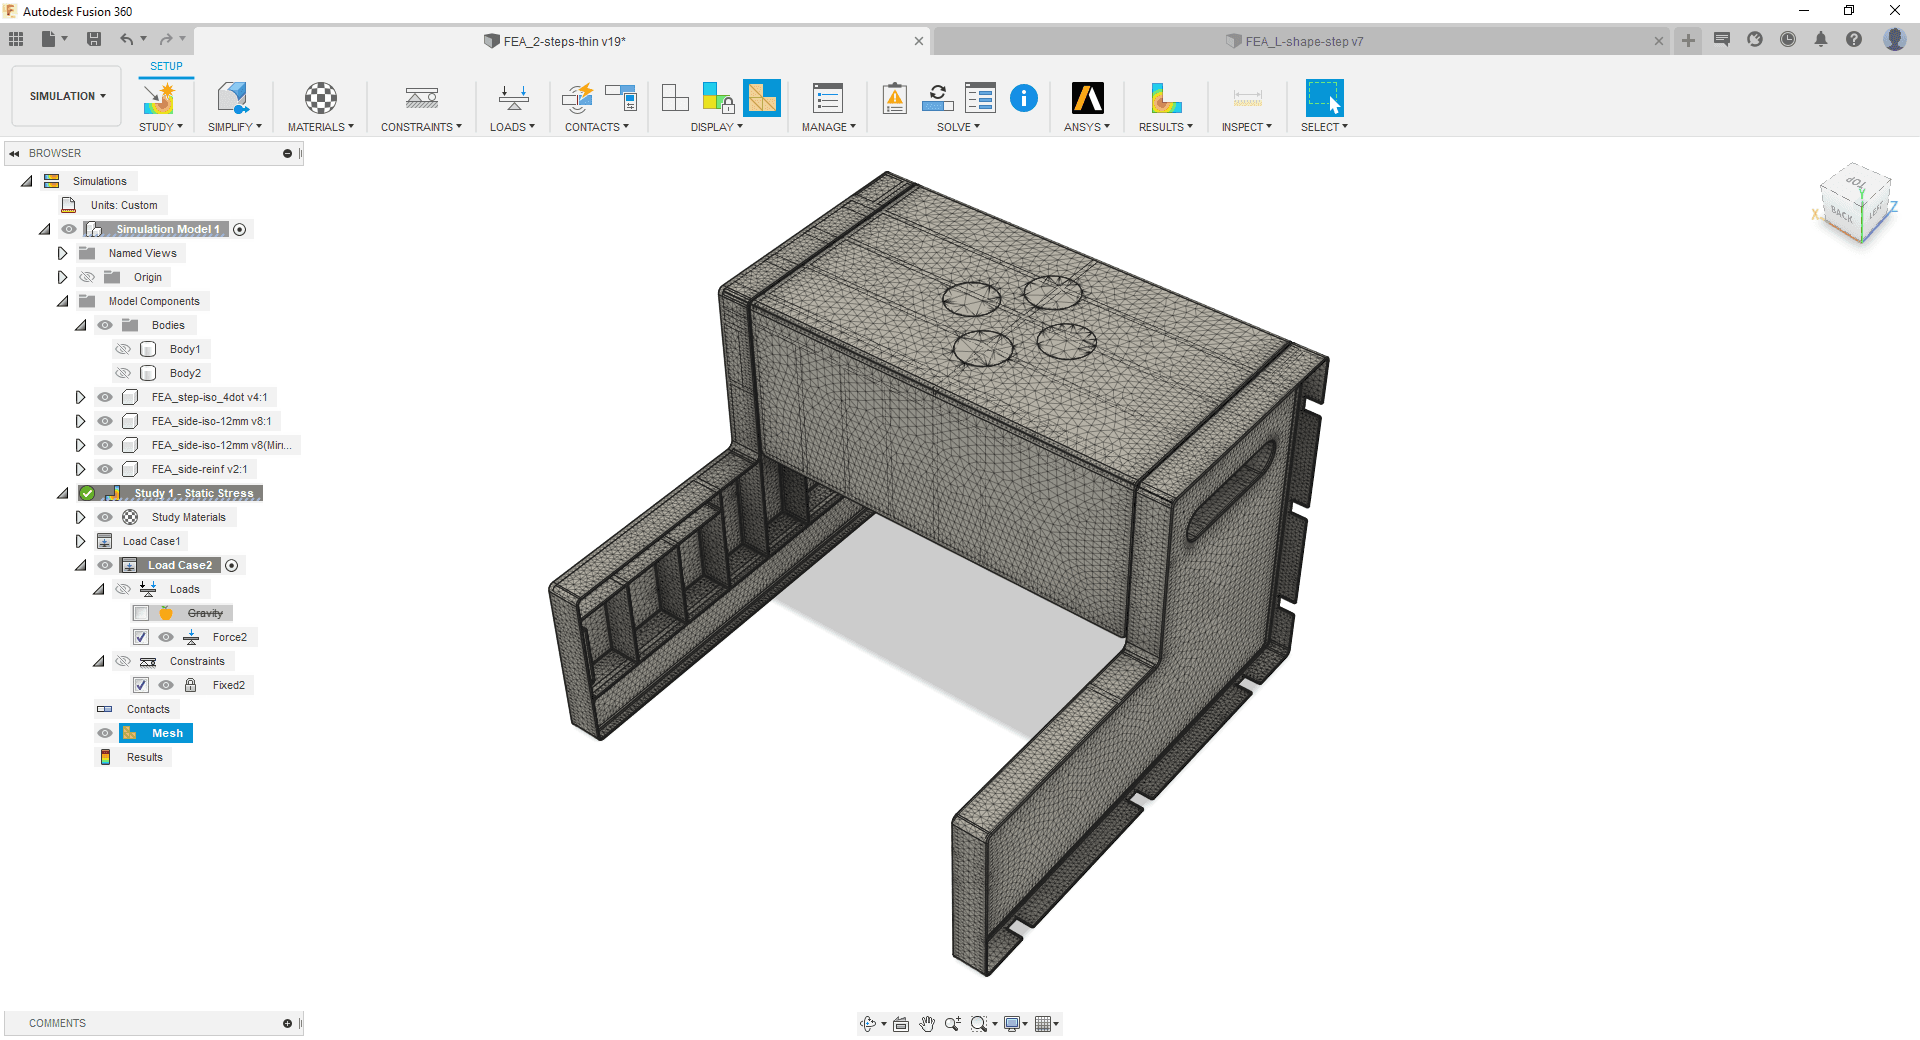The height and width of the screenshot is (1040, 1920).
Task: Close the FEA_2-steps-thin v19 tab
Action: pyautogui.click(x=919, y=41)
